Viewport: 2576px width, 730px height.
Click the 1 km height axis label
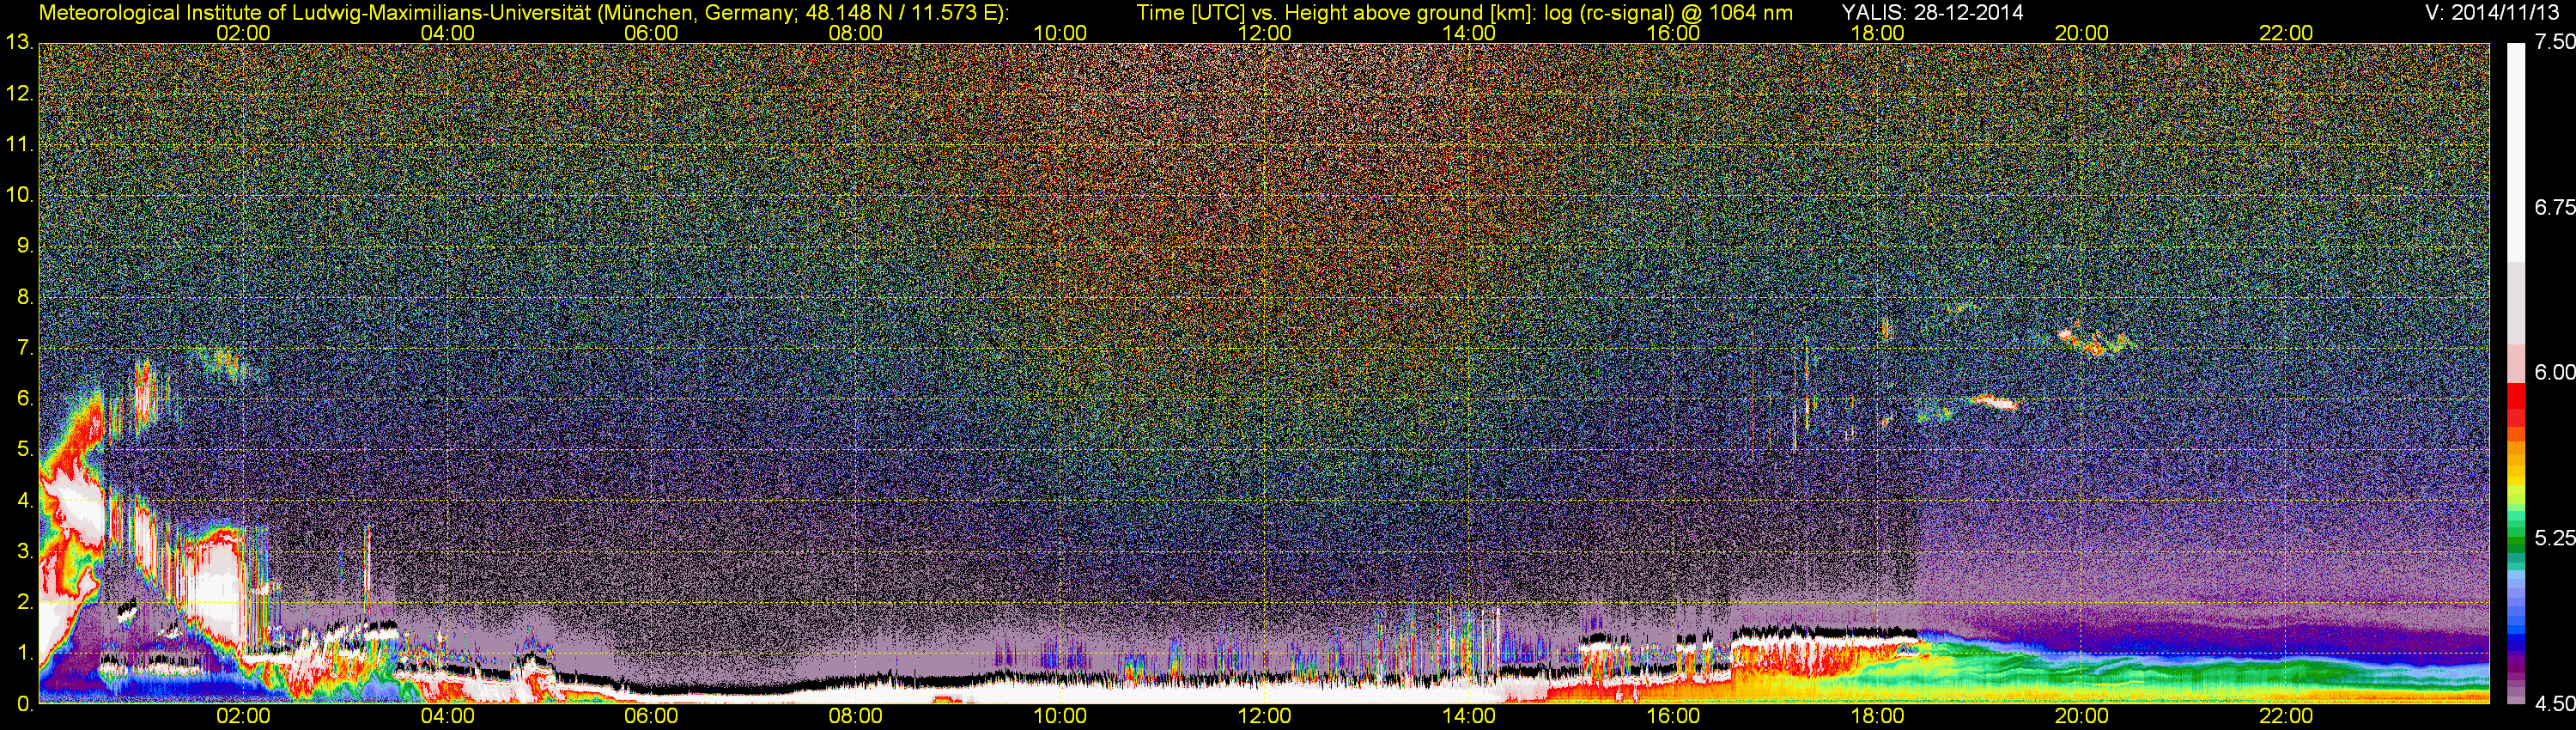[x=25, y=654]
